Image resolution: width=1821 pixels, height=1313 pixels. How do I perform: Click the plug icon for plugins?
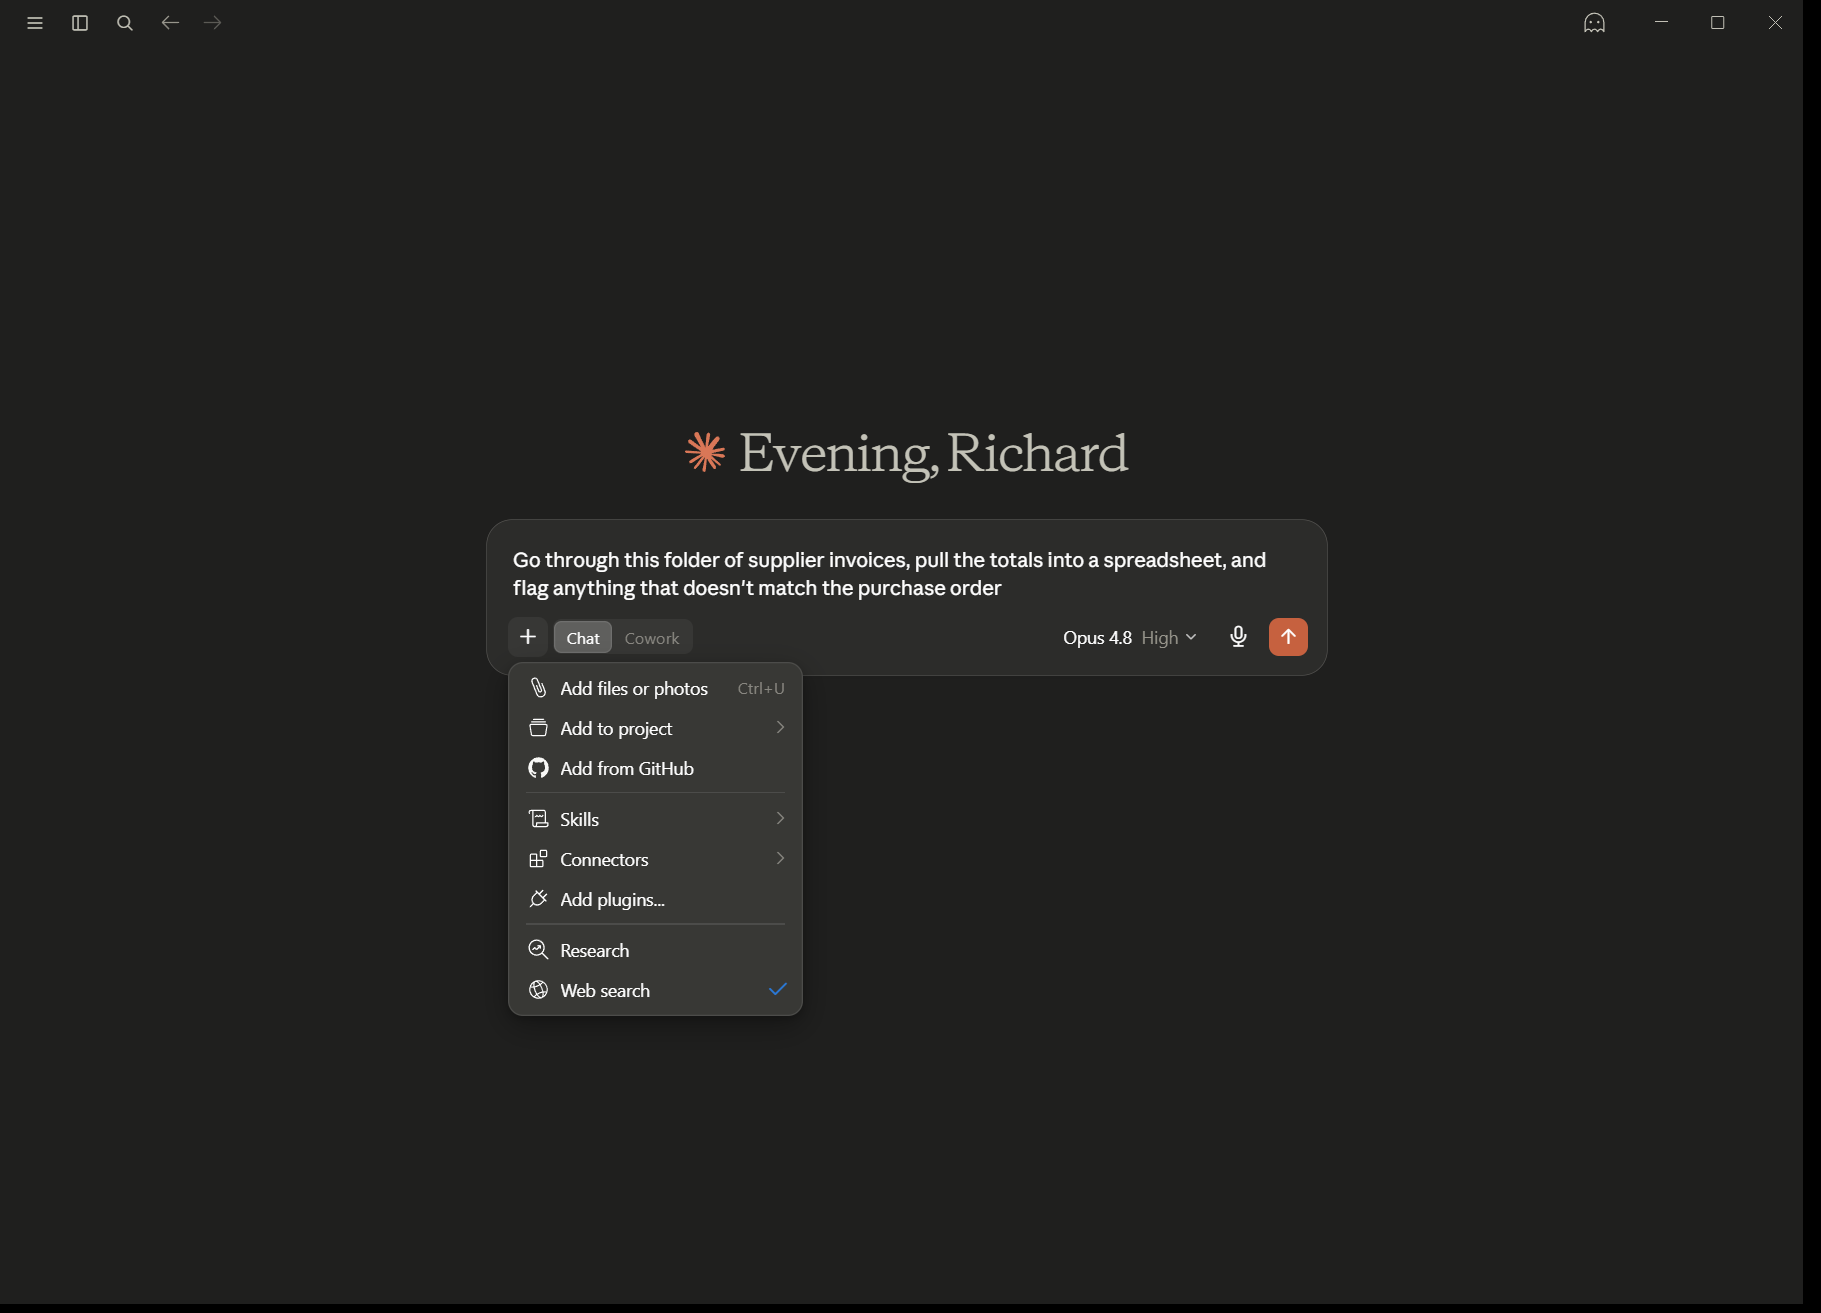(x=538, y=899)
